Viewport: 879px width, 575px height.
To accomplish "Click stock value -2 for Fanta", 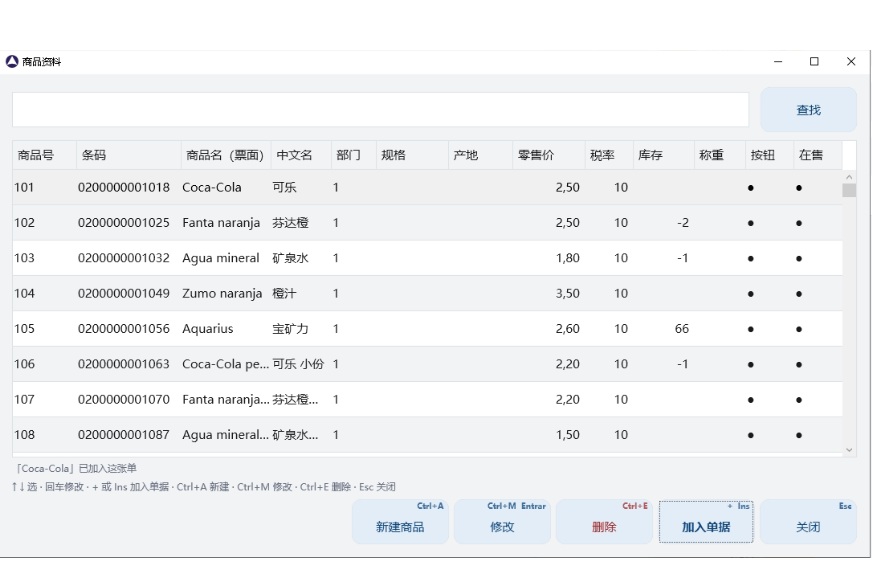I will pyautogui.click(x=682, y=222).
